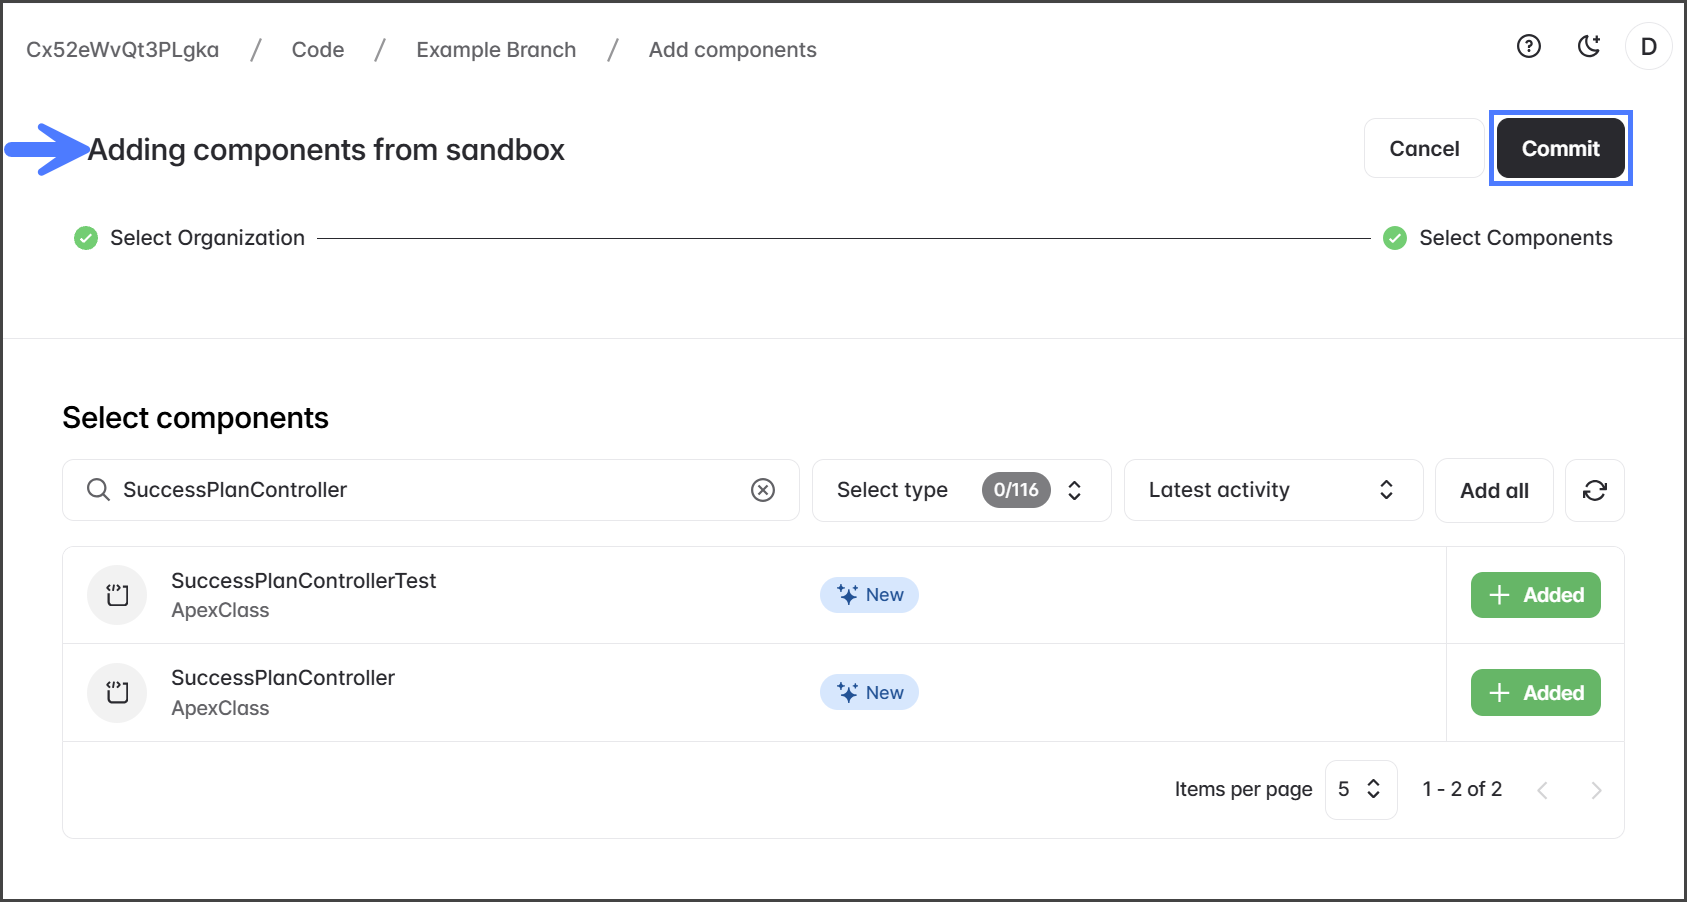The width and height of the screenshot is (1687, 902).
Task: Go to next page arrow
Action: 1596,790
